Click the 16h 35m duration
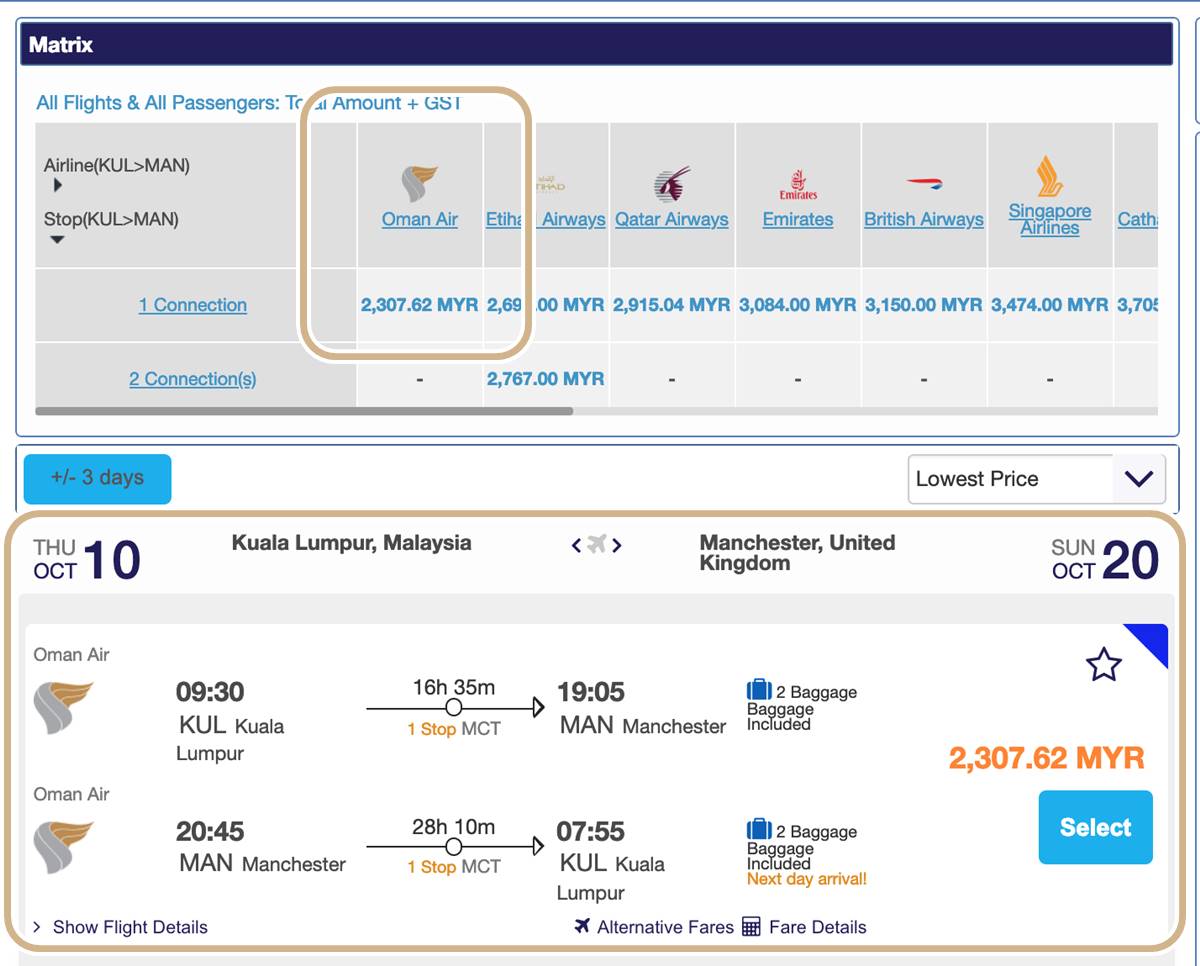This screenshot has width=1200, height=966. 454,687
